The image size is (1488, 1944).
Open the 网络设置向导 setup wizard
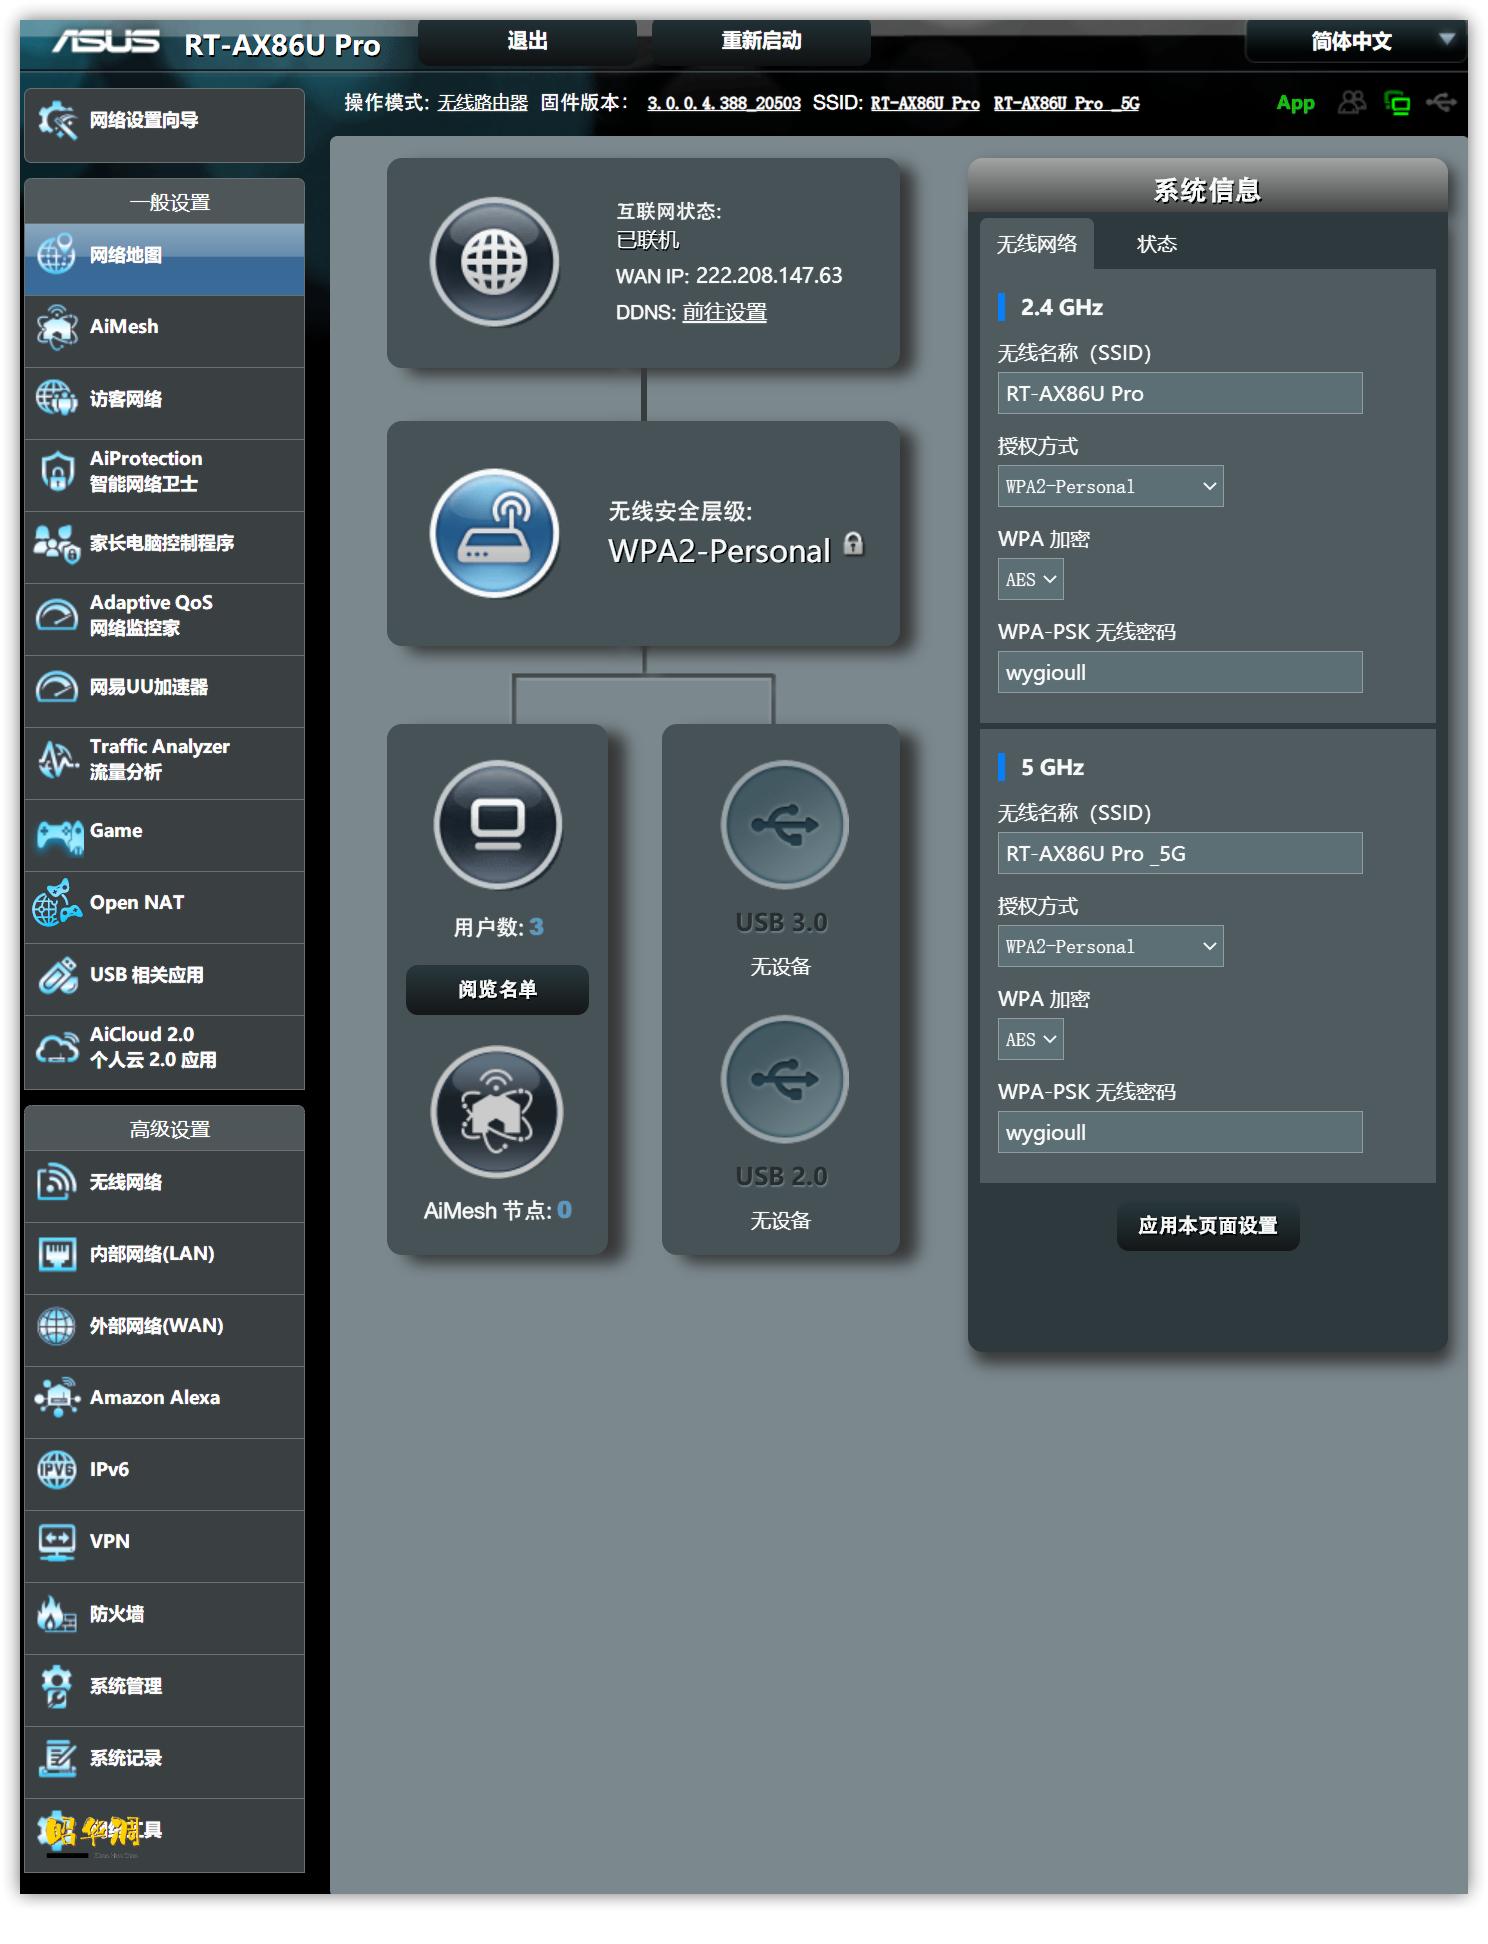point(164,125)
